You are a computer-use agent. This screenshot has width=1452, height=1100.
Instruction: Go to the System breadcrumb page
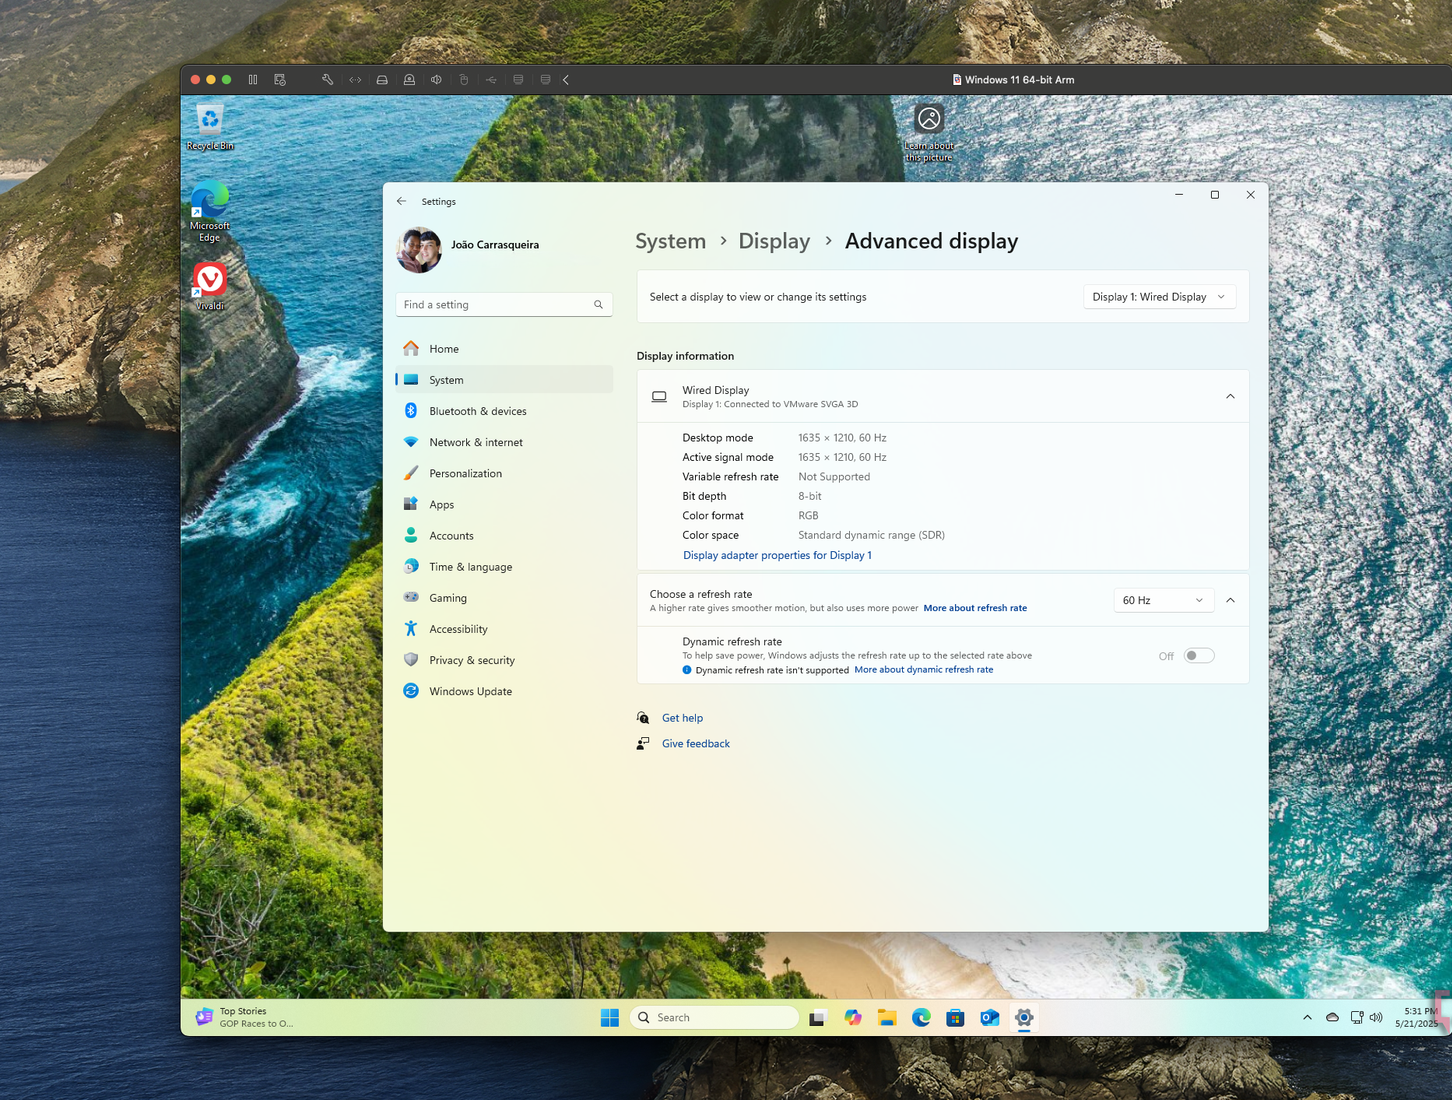670,241
